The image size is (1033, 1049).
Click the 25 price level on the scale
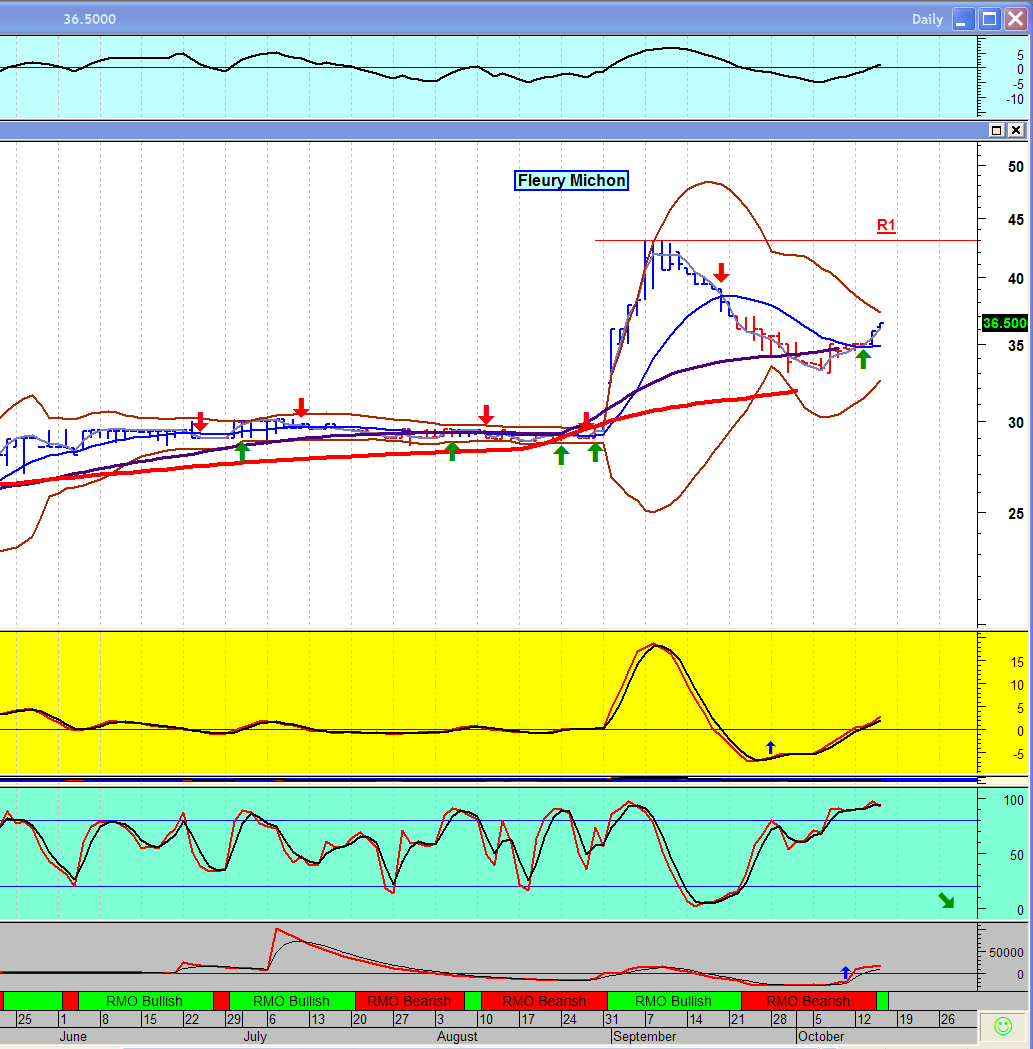1016,514
